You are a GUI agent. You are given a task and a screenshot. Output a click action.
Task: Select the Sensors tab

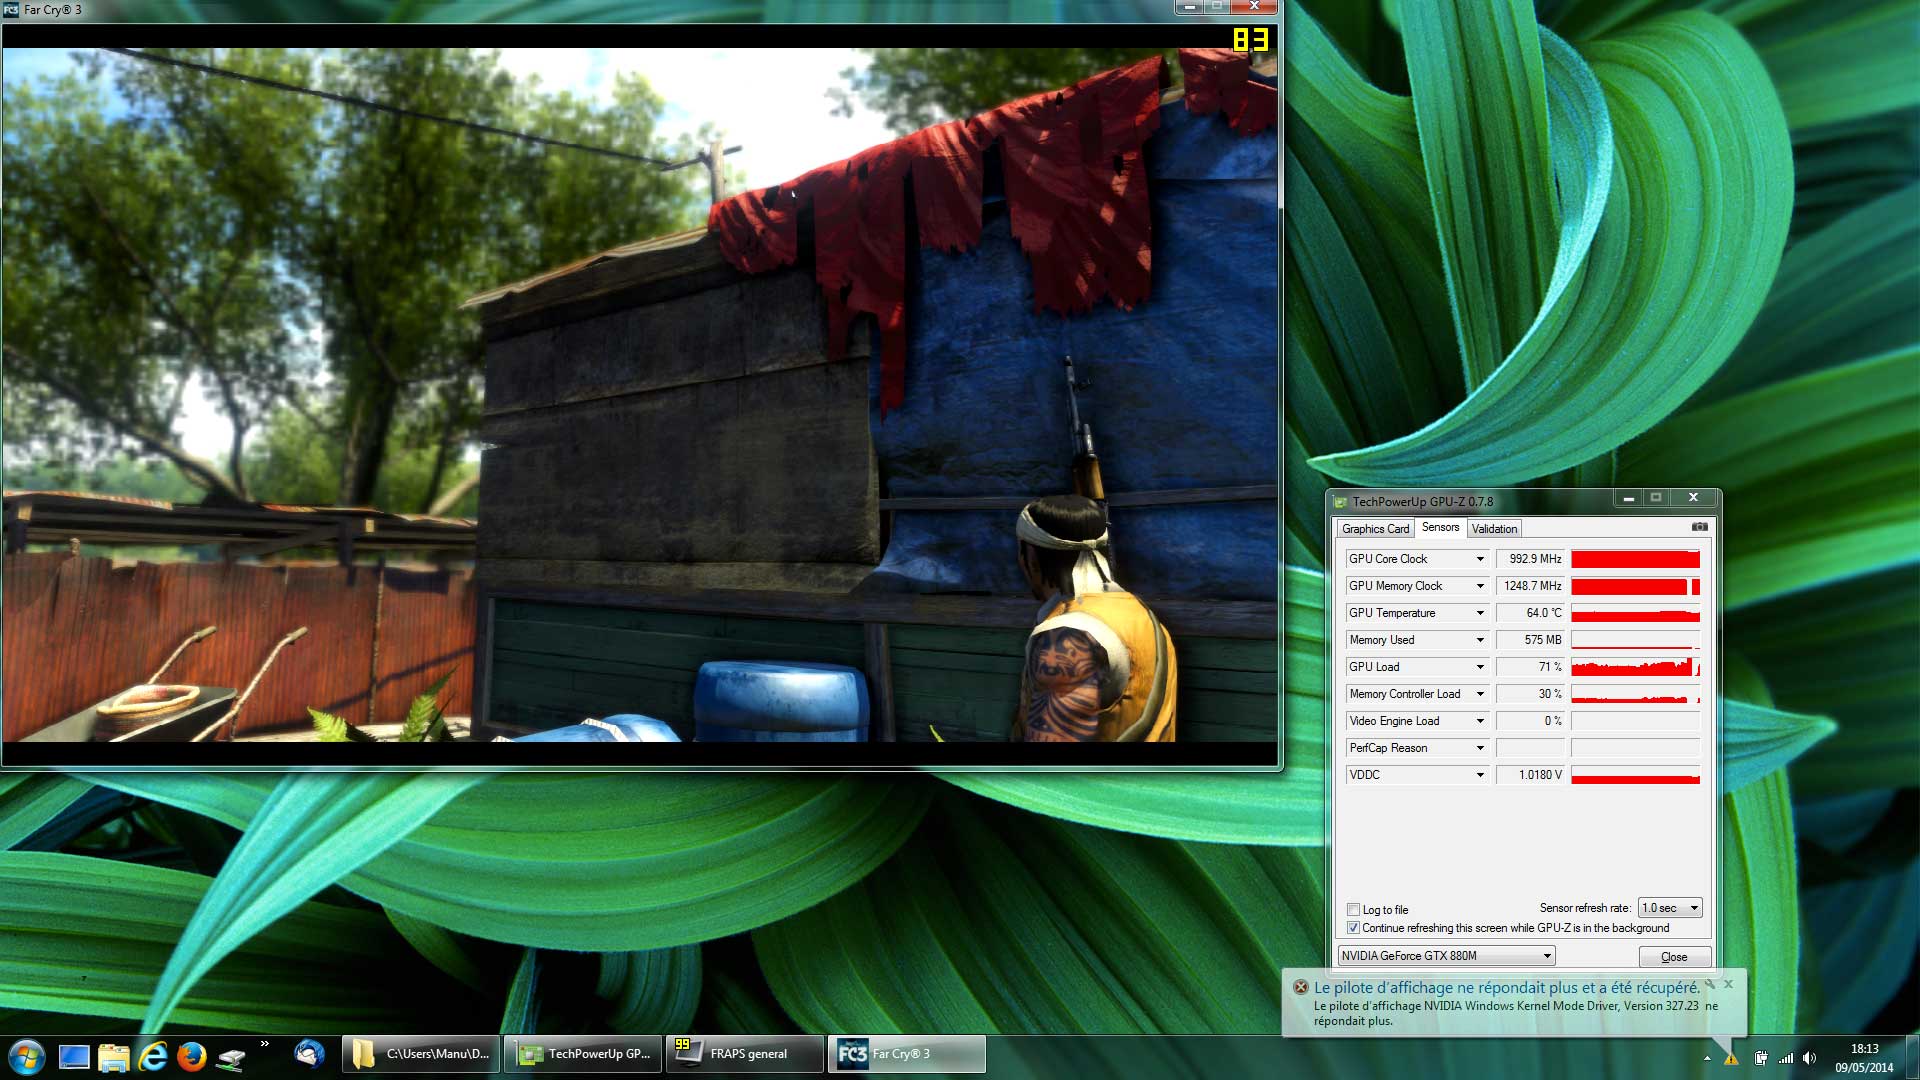(x=1440, y=527)
